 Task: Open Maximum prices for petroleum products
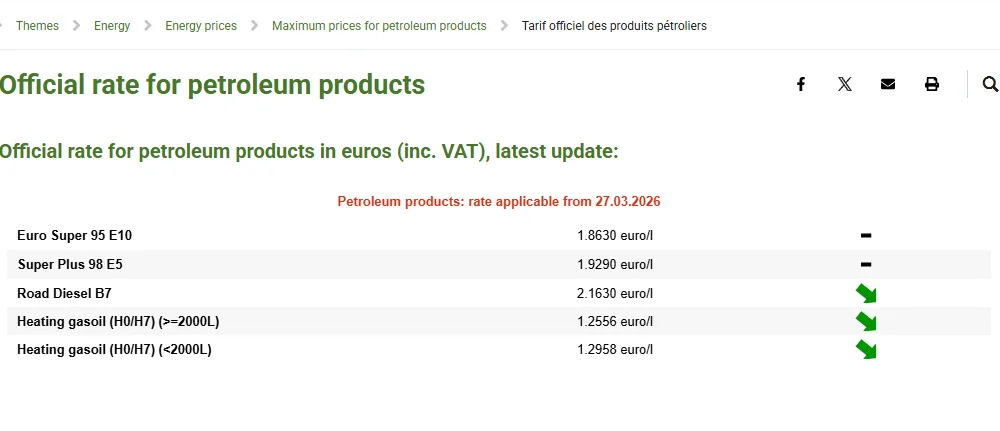[x=379, y=26]
